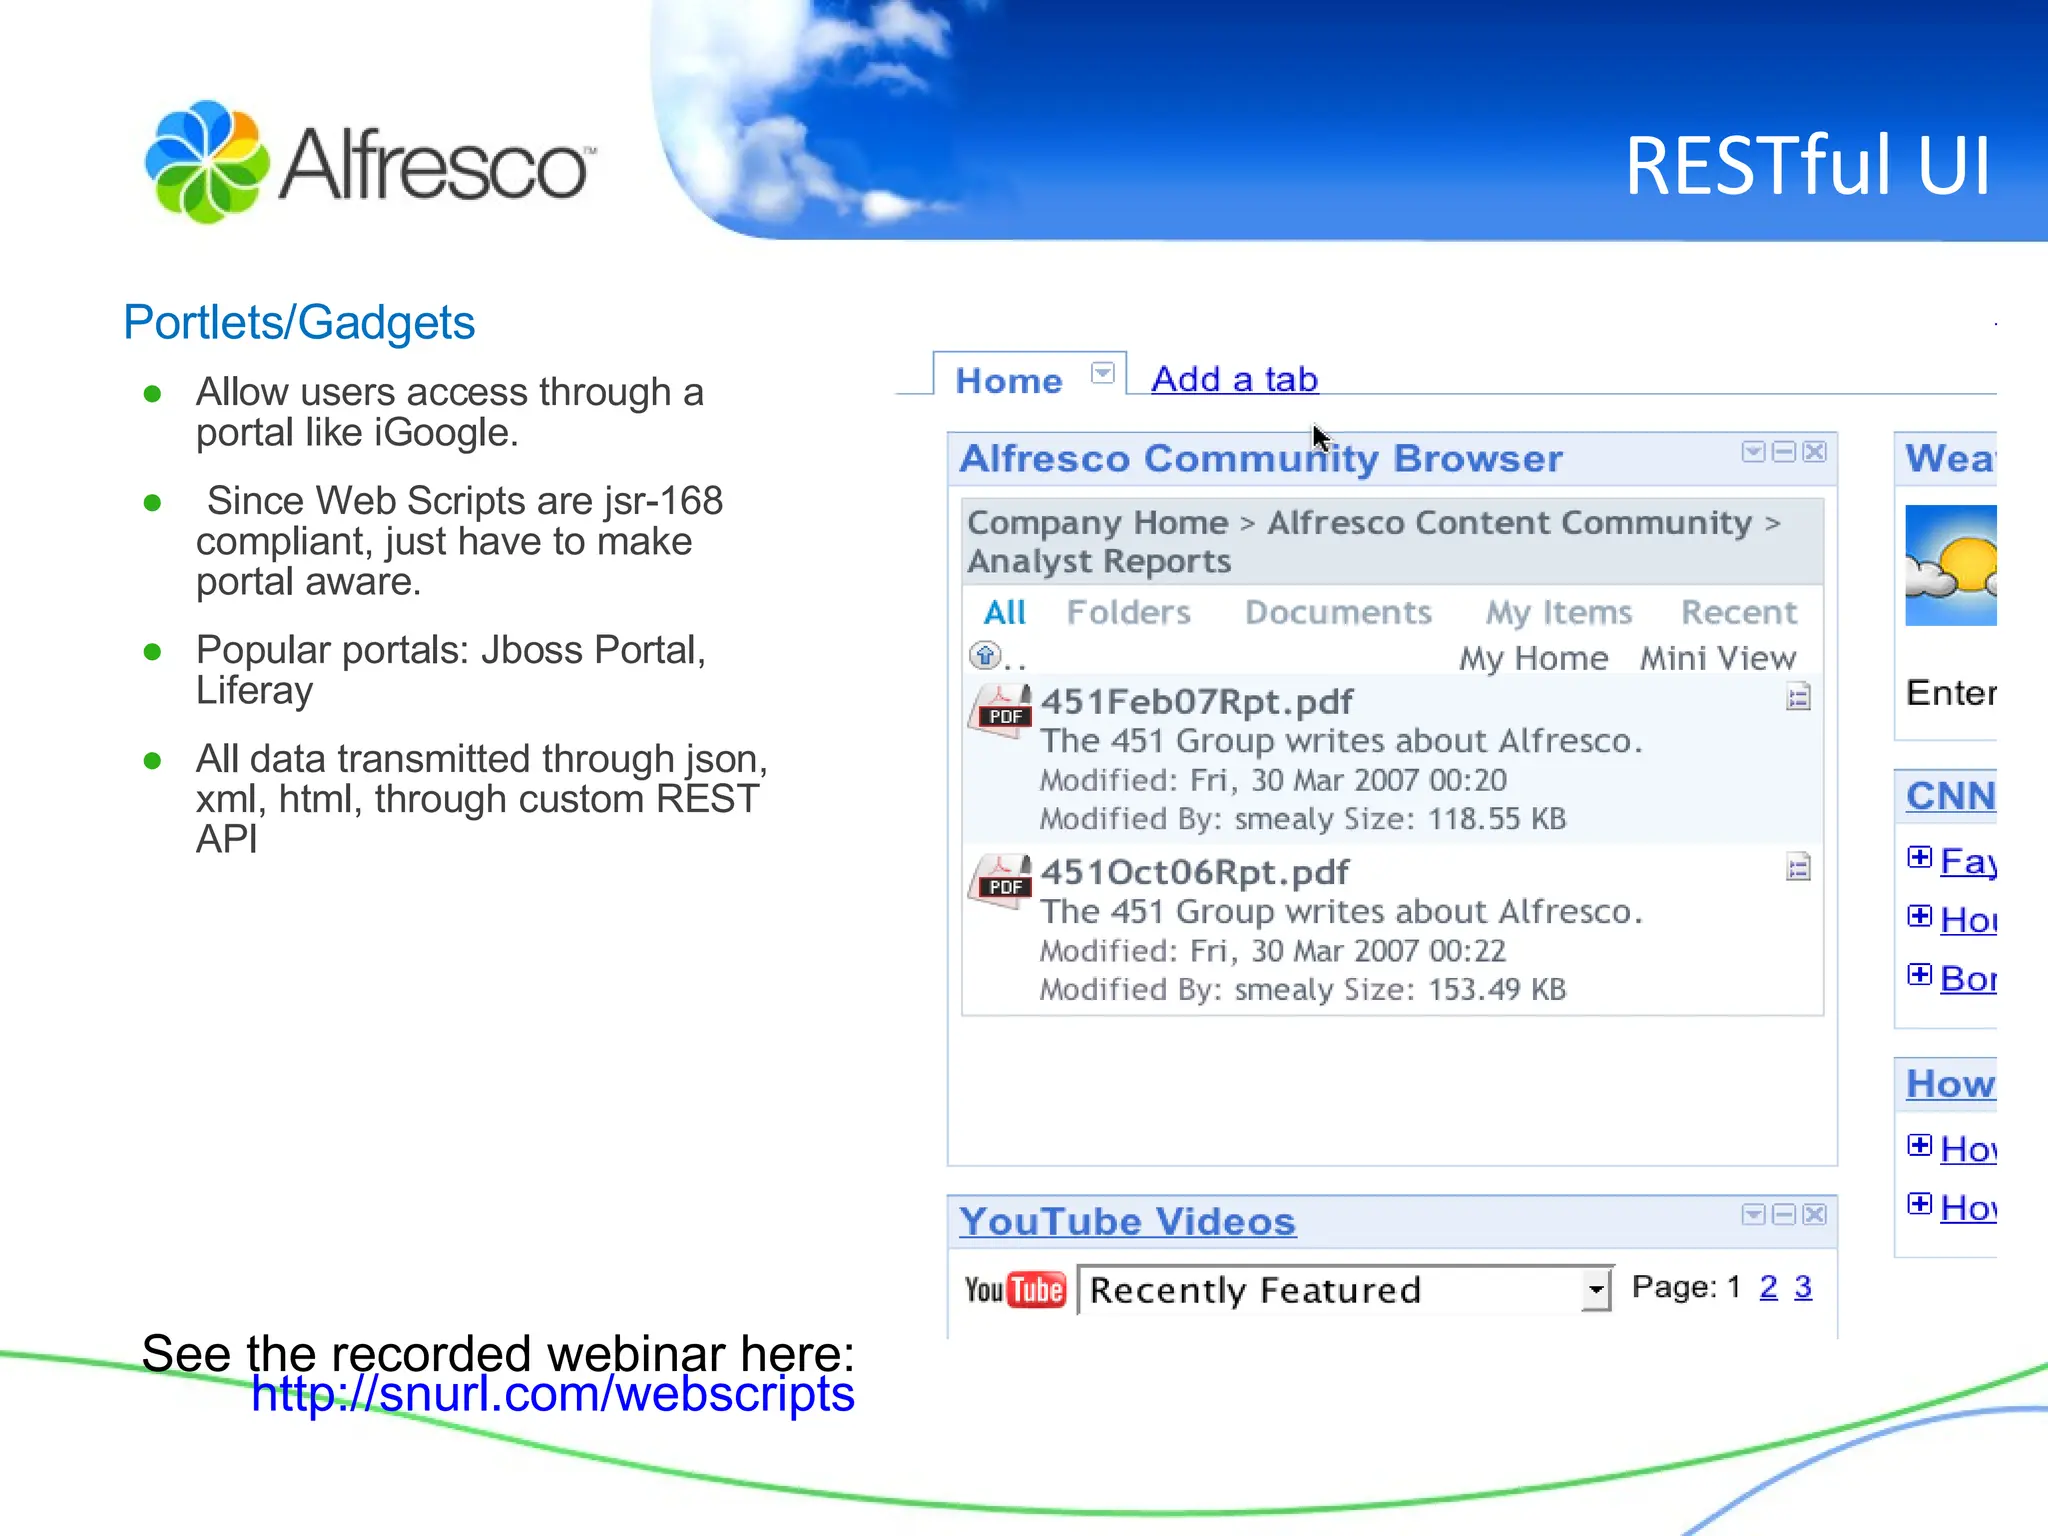2048x1536 pixels.
Task: Minimize the Alfresco Community Browser gadget
Action: pyautogui.click(x=1783, y=452)
